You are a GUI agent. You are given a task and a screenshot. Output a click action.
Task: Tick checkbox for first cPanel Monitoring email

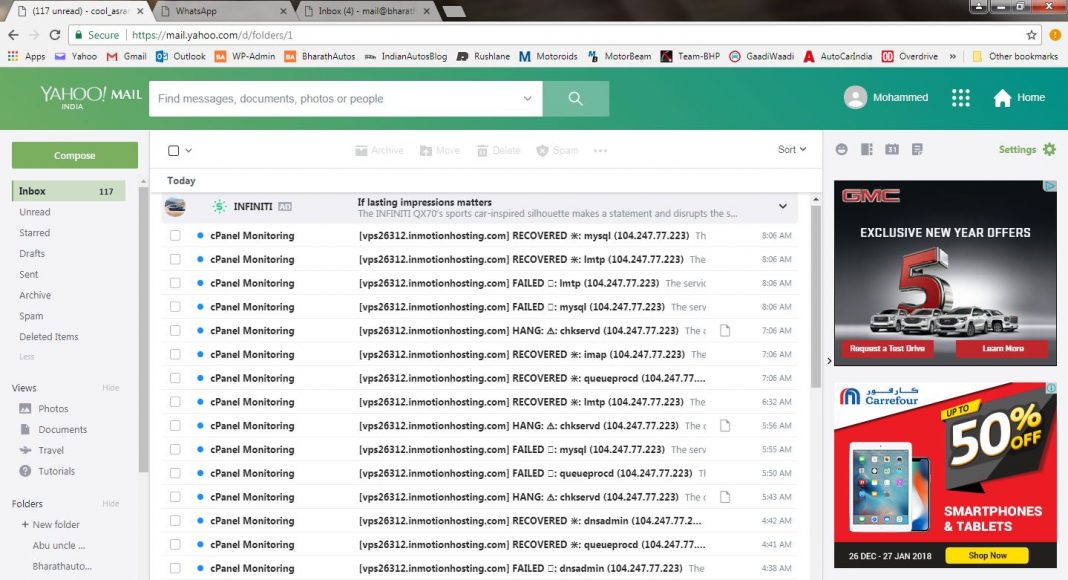tap(175, 236)
